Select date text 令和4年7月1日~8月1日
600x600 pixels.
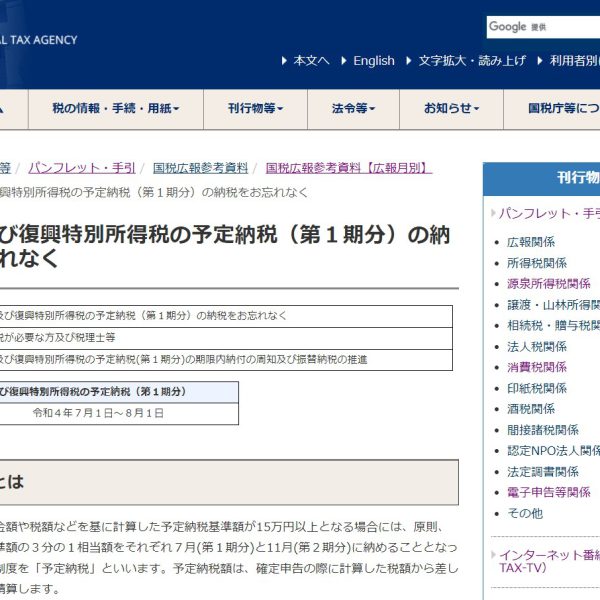[98, 413]
